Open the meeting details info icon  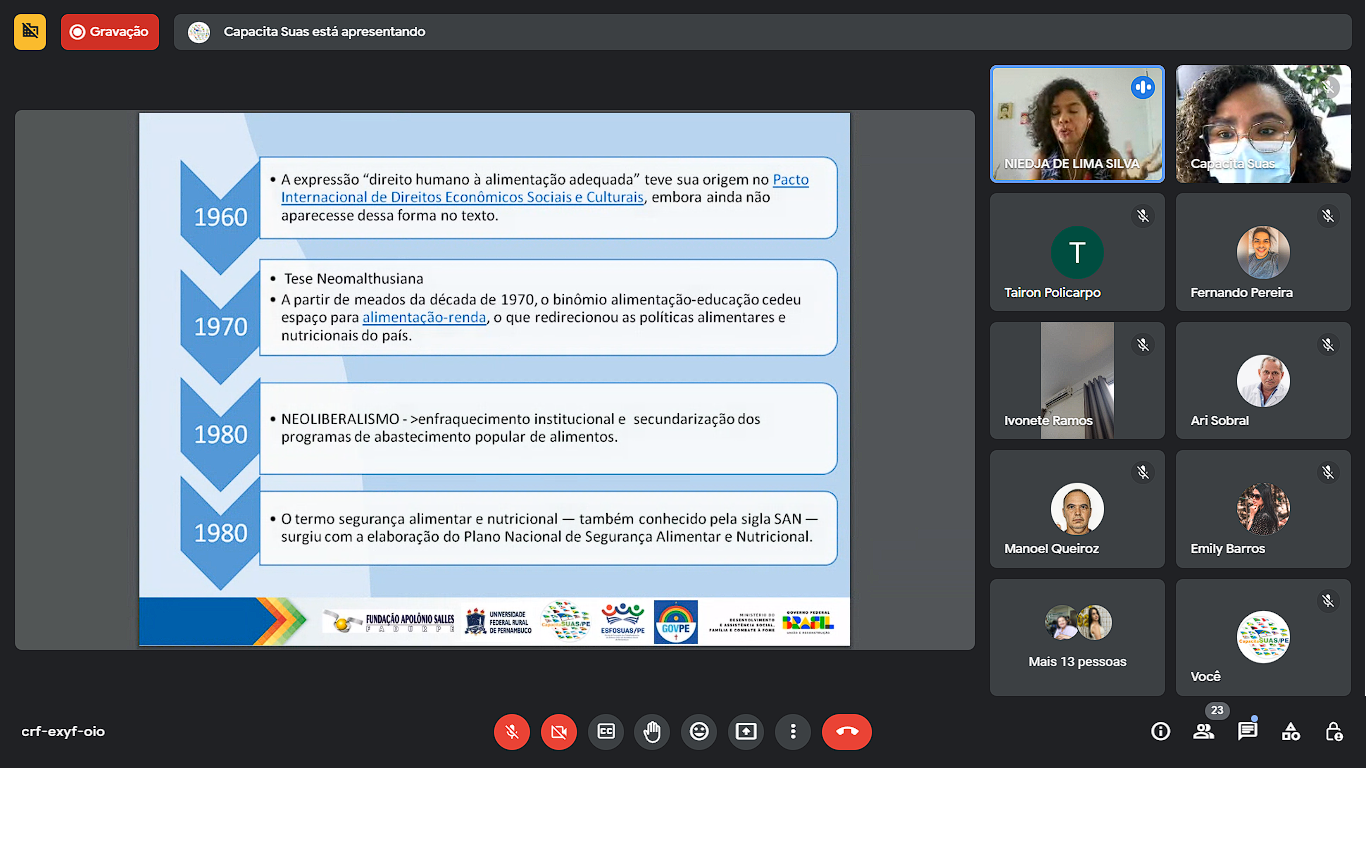pos(1160,732)
